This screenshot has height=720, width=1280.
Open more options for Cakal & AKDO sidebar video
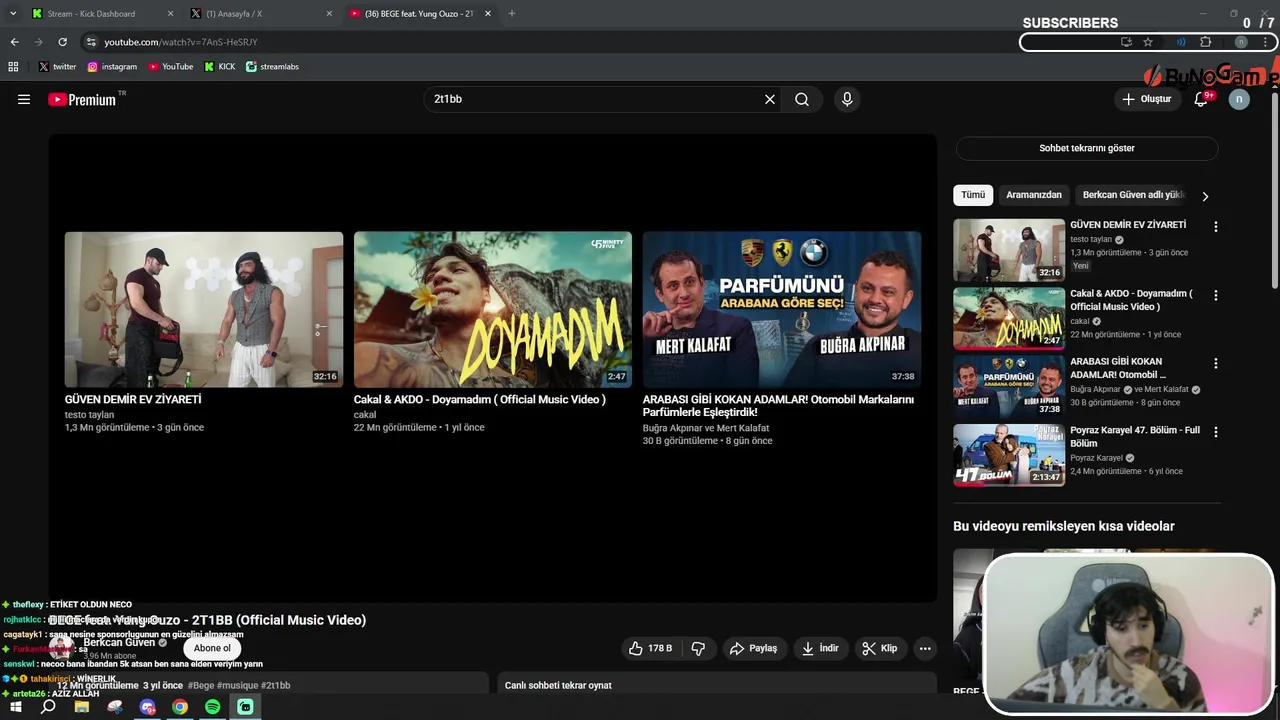point(1216,296)
